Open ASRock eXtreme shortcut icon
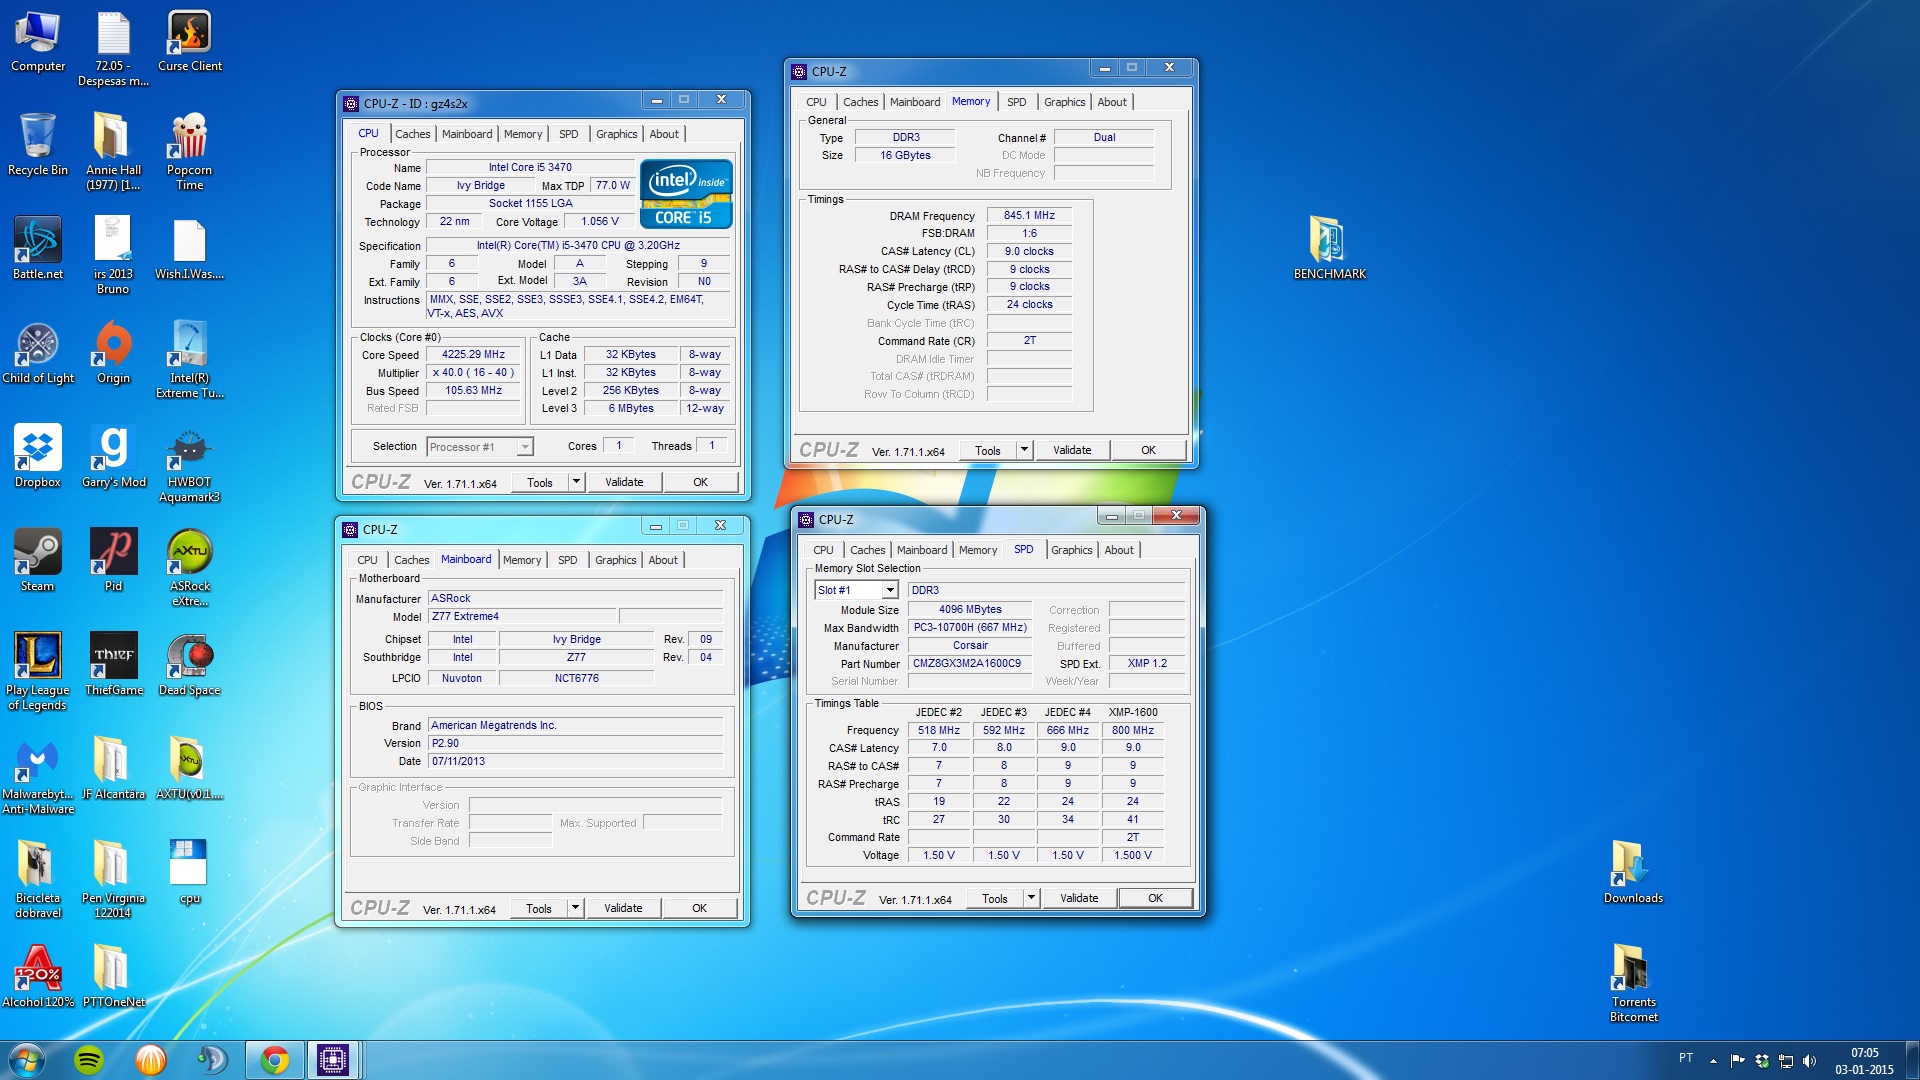1920x1080 pixels. pyautogui.click(x=190, y=568)
